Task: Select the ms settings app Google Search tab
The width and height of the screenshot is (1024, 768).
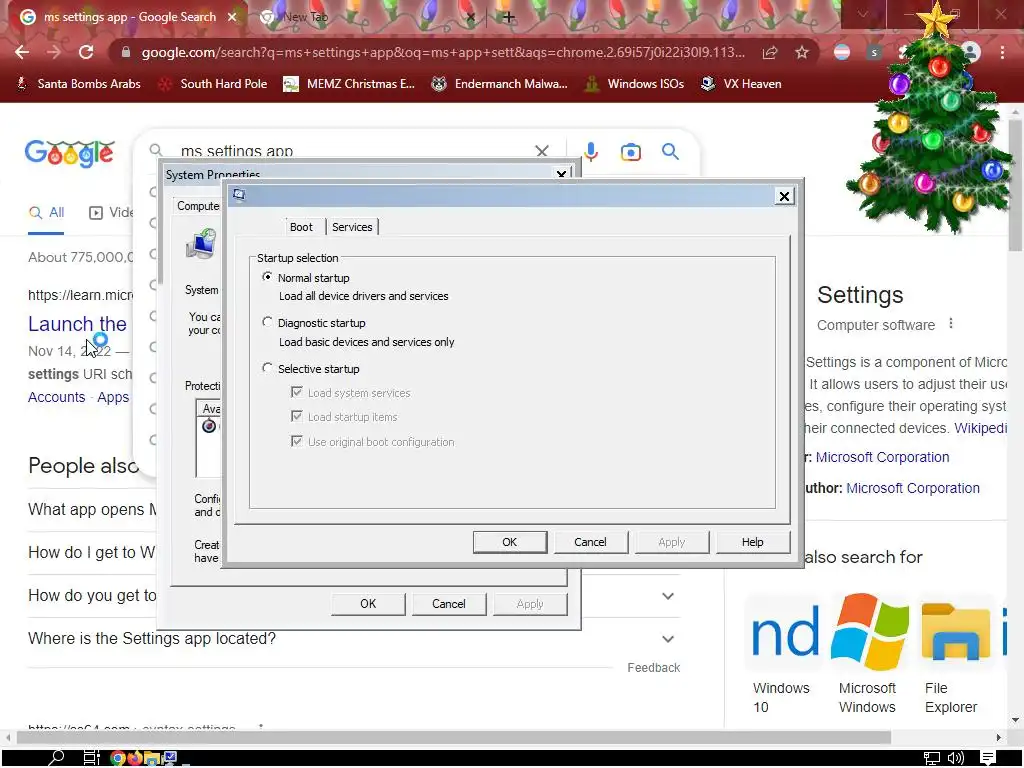Action: click(127, 17)
